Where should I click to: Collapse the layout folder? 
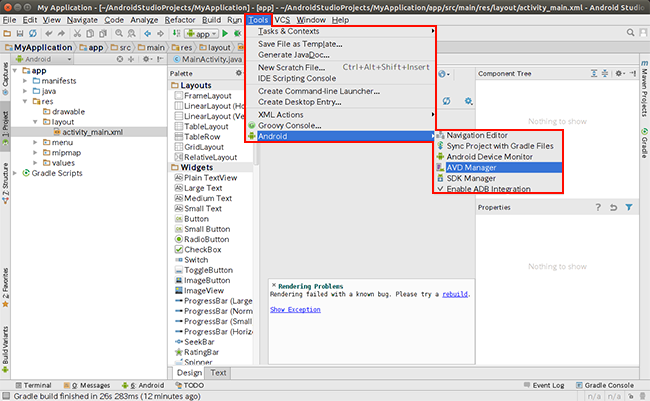click(35, 122)
